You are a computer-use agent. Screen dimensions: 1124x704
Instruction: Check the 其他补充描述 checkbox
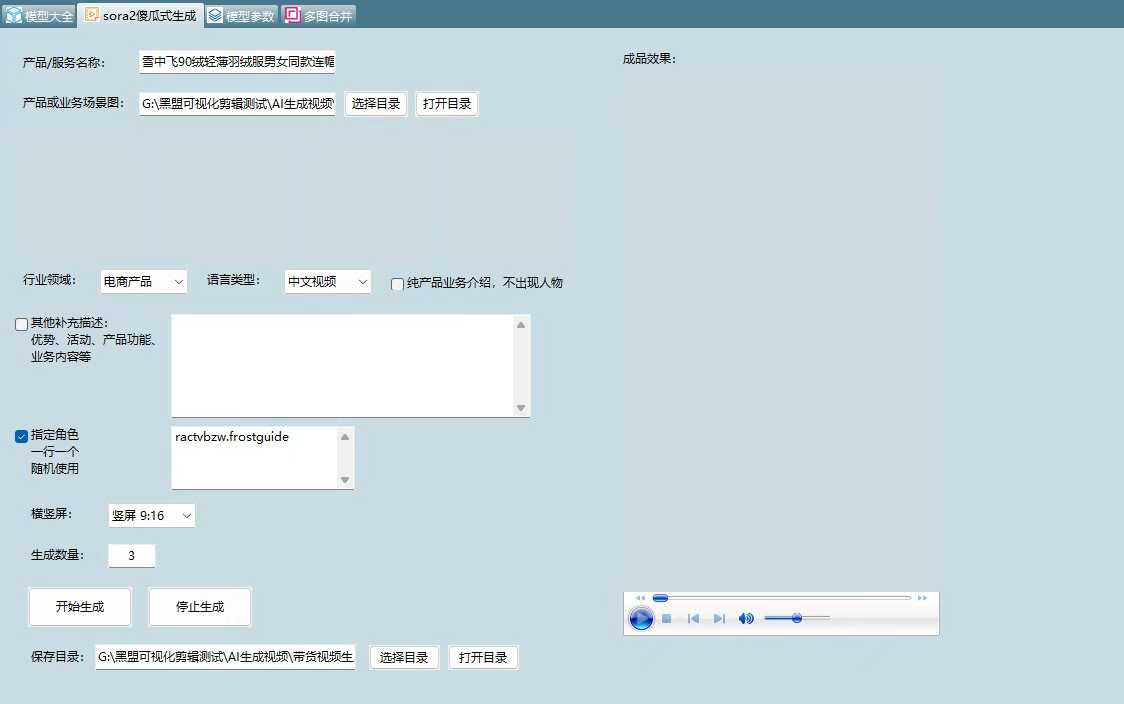[x=21, y=324]
